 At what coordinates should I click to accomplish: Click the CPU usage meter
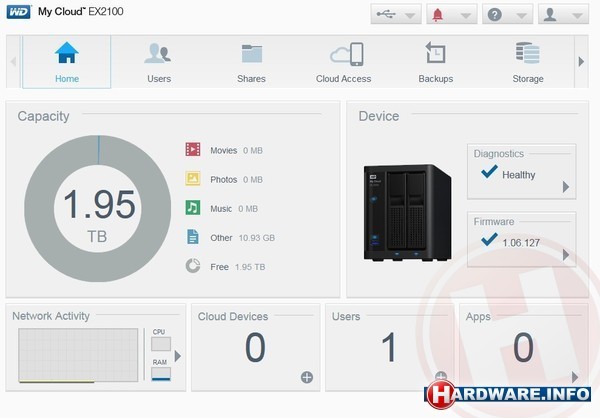161,344
